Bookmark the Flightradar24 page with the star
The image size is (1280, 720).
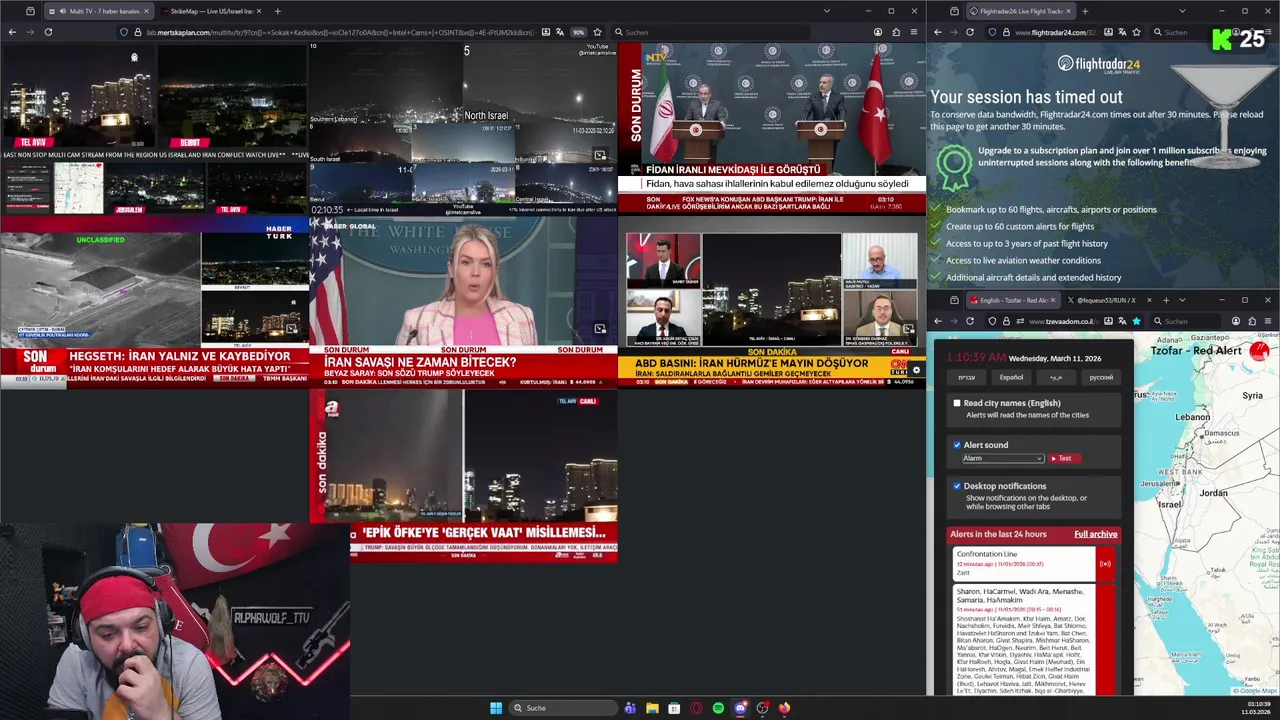[x=1137, y=32]
